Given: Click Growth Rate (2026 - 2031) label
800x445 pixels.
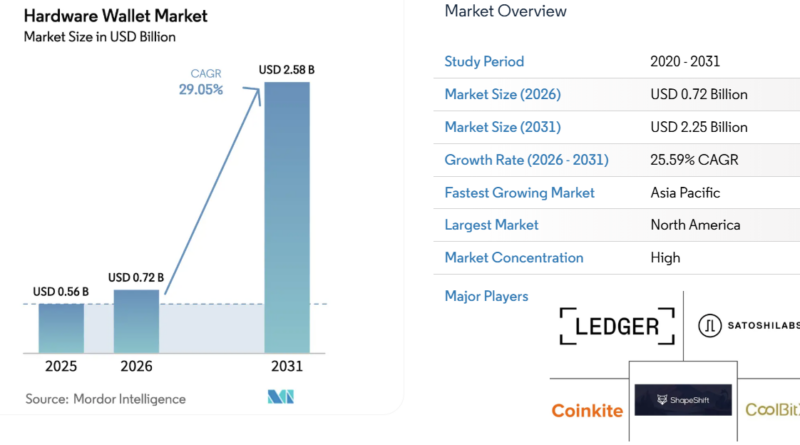Looking at the screenshot, I should tap(526, 160).
